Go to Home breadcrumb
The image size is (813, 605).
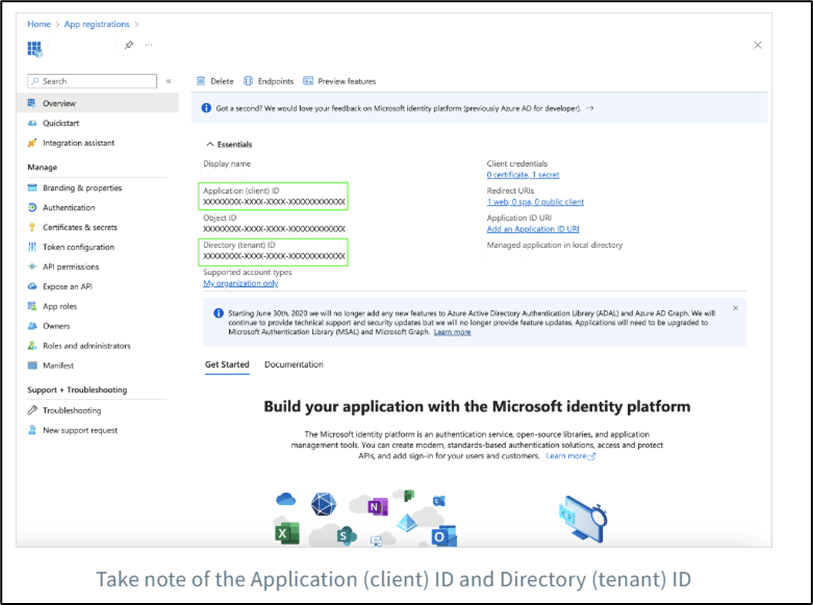tap(39, 24)
